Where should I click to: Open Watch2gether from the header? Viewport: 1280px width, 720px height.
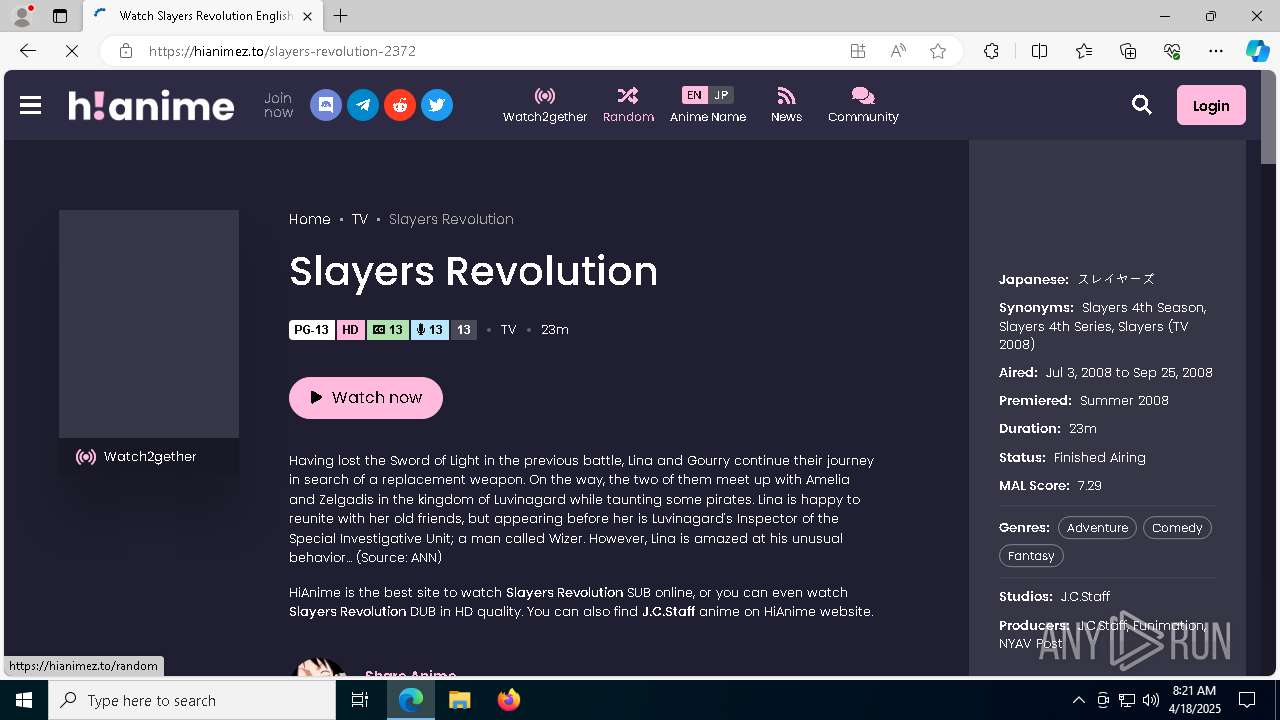coord(545,105)
